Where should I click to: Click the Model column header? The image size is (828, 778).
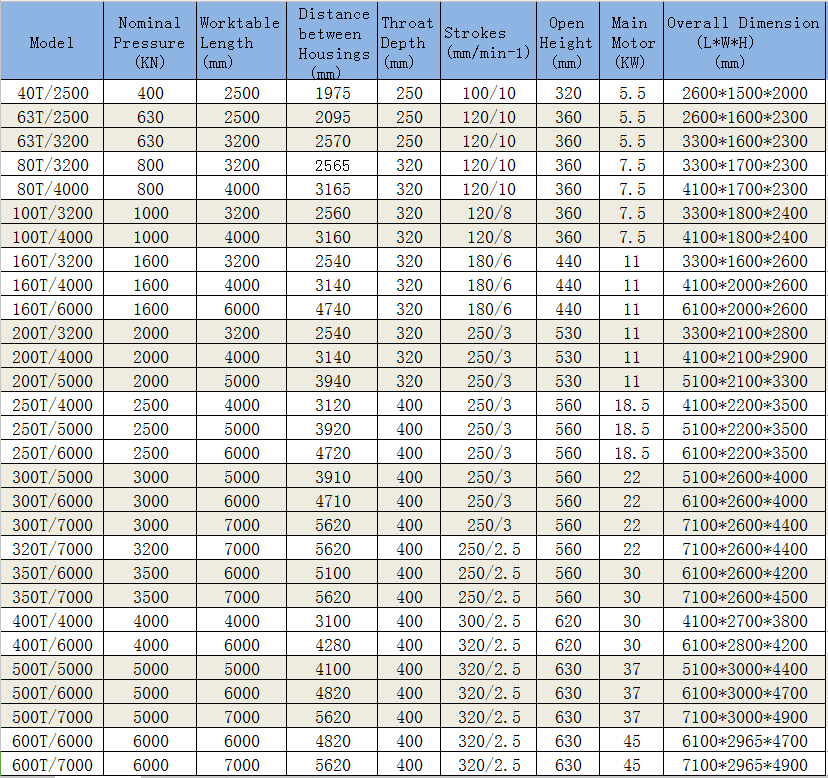pos(52,42)
